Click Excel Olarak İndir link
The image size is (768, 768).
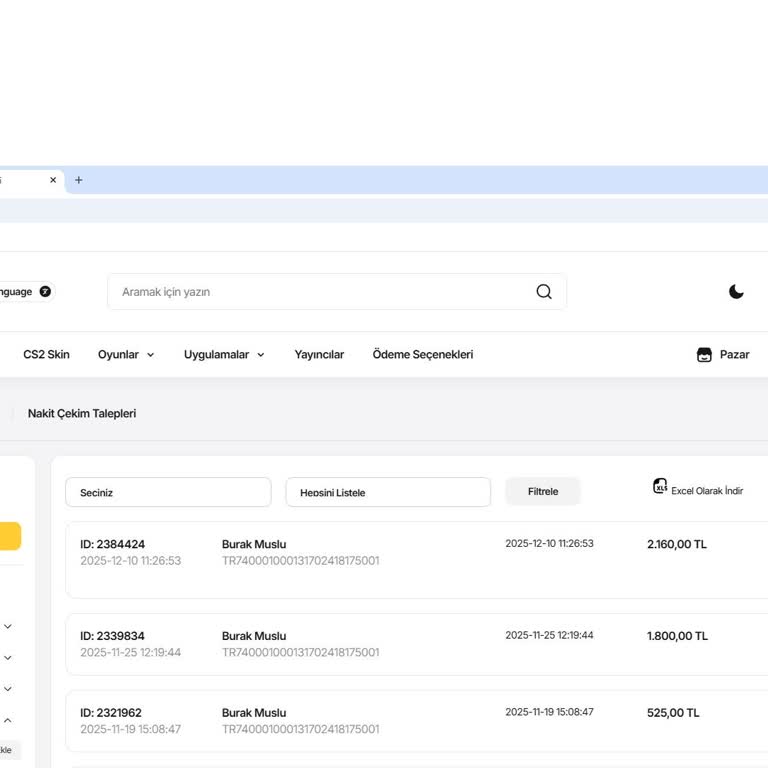click(706, 491)
